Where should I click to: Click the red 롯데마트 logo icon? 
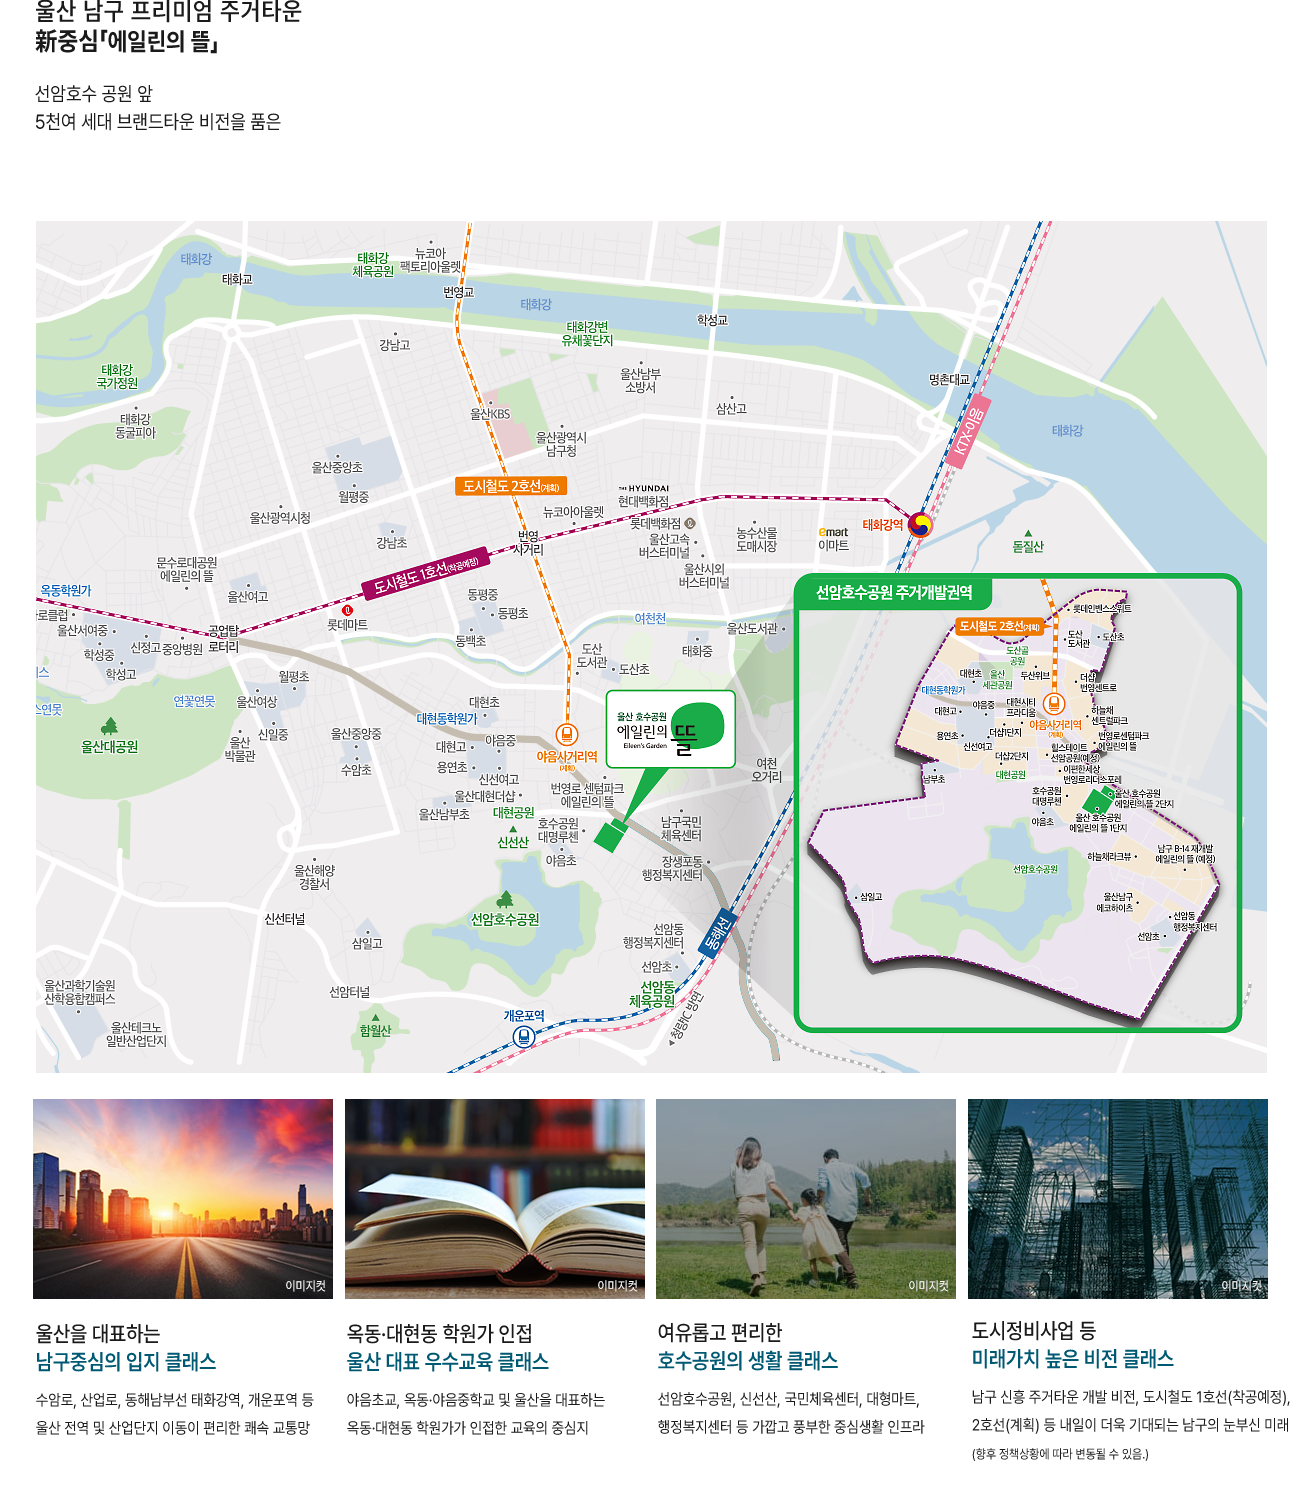coord(348,610)
